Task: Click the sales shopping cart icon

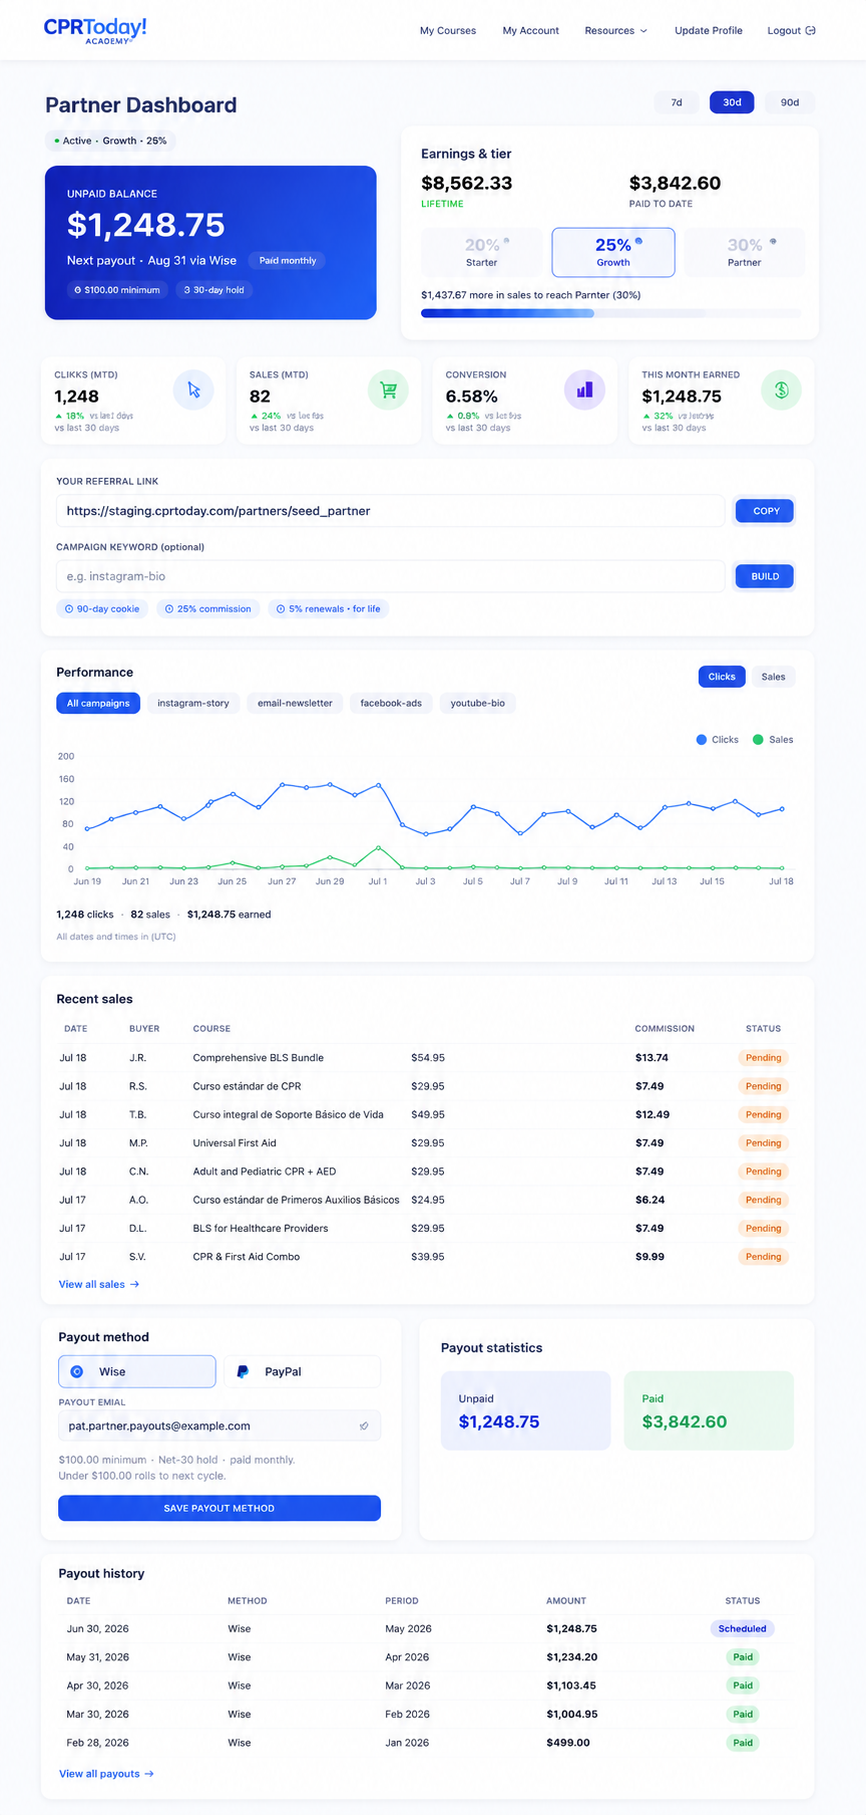Action: click(389, 390)
